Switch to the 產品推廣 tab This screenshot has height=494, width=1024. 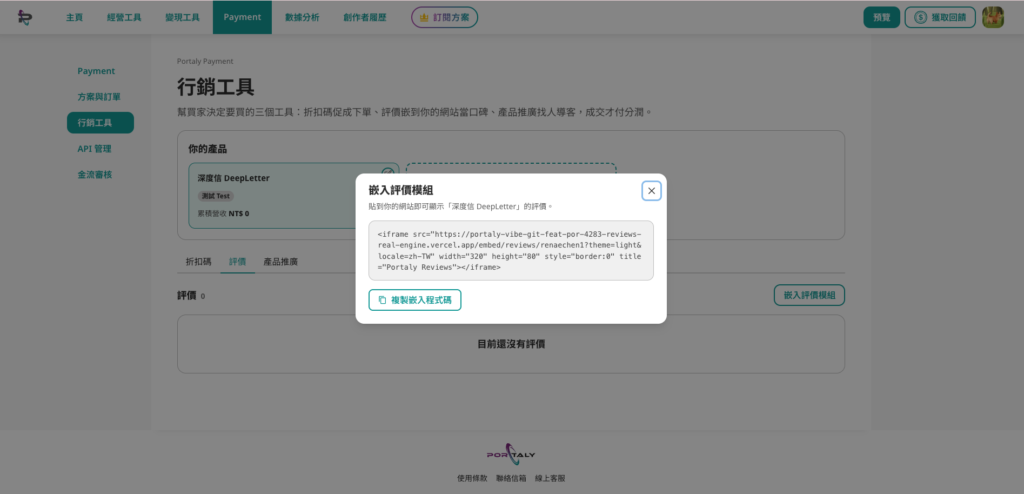281,261
